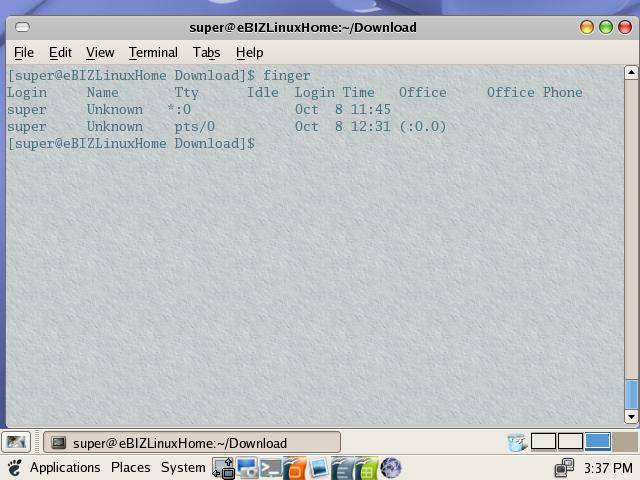Screen dimensions: 640x480
Task: Open the System menu
Action: [183, 467]
